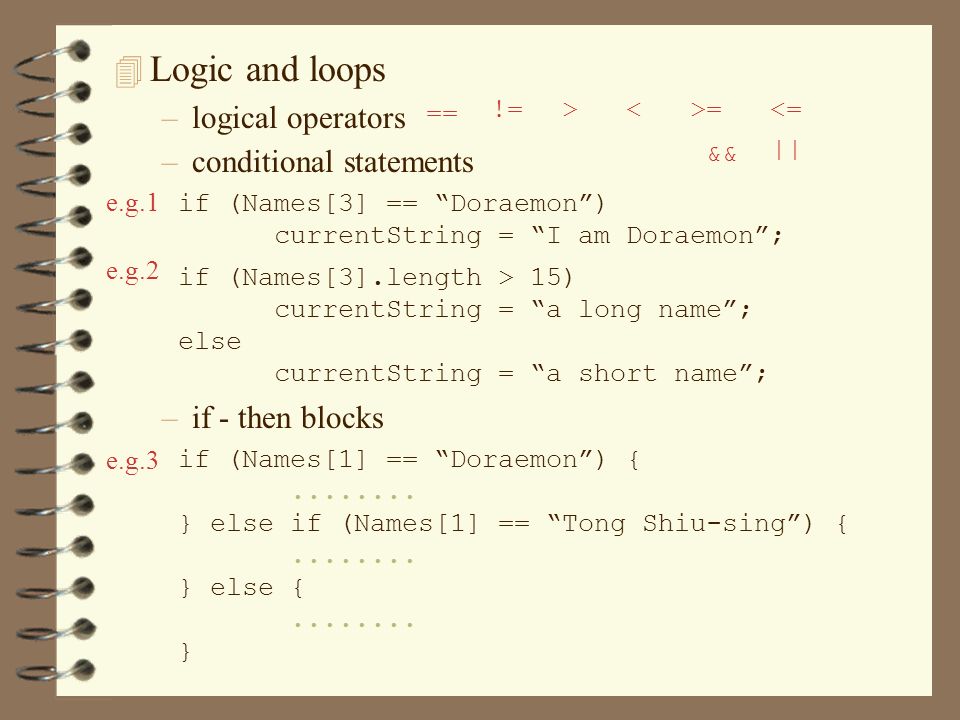The width and height of the screenshot is (960, 720).
Task: Click line "if (Names[3].length > 15)"
Action: [376, 277]
